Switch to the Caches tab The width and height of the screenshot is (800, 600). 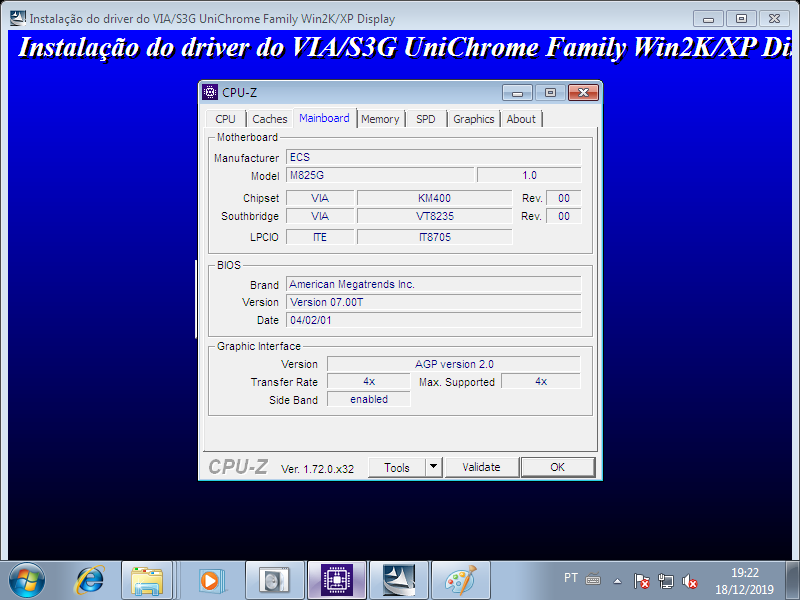tap(269, 119)
